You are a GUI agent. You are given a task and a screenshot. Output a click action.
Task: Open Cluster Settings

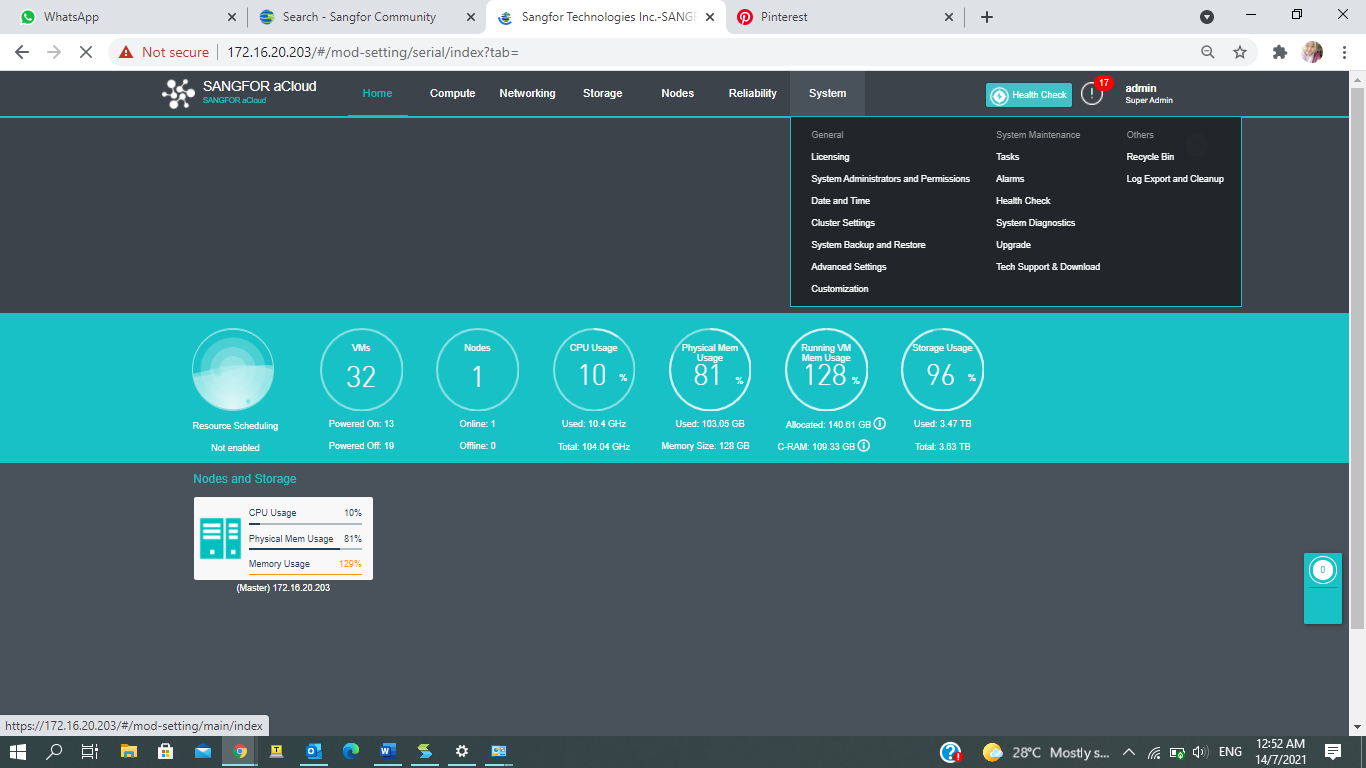point(843,223)
